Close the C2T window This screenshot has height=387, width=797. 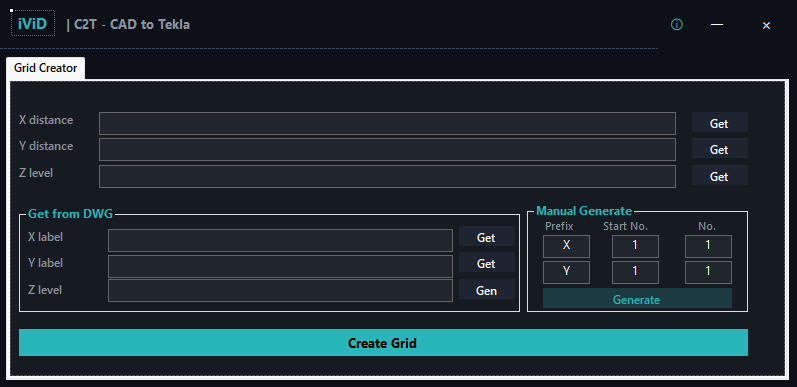pyautogui.click(x=767, y=25)
